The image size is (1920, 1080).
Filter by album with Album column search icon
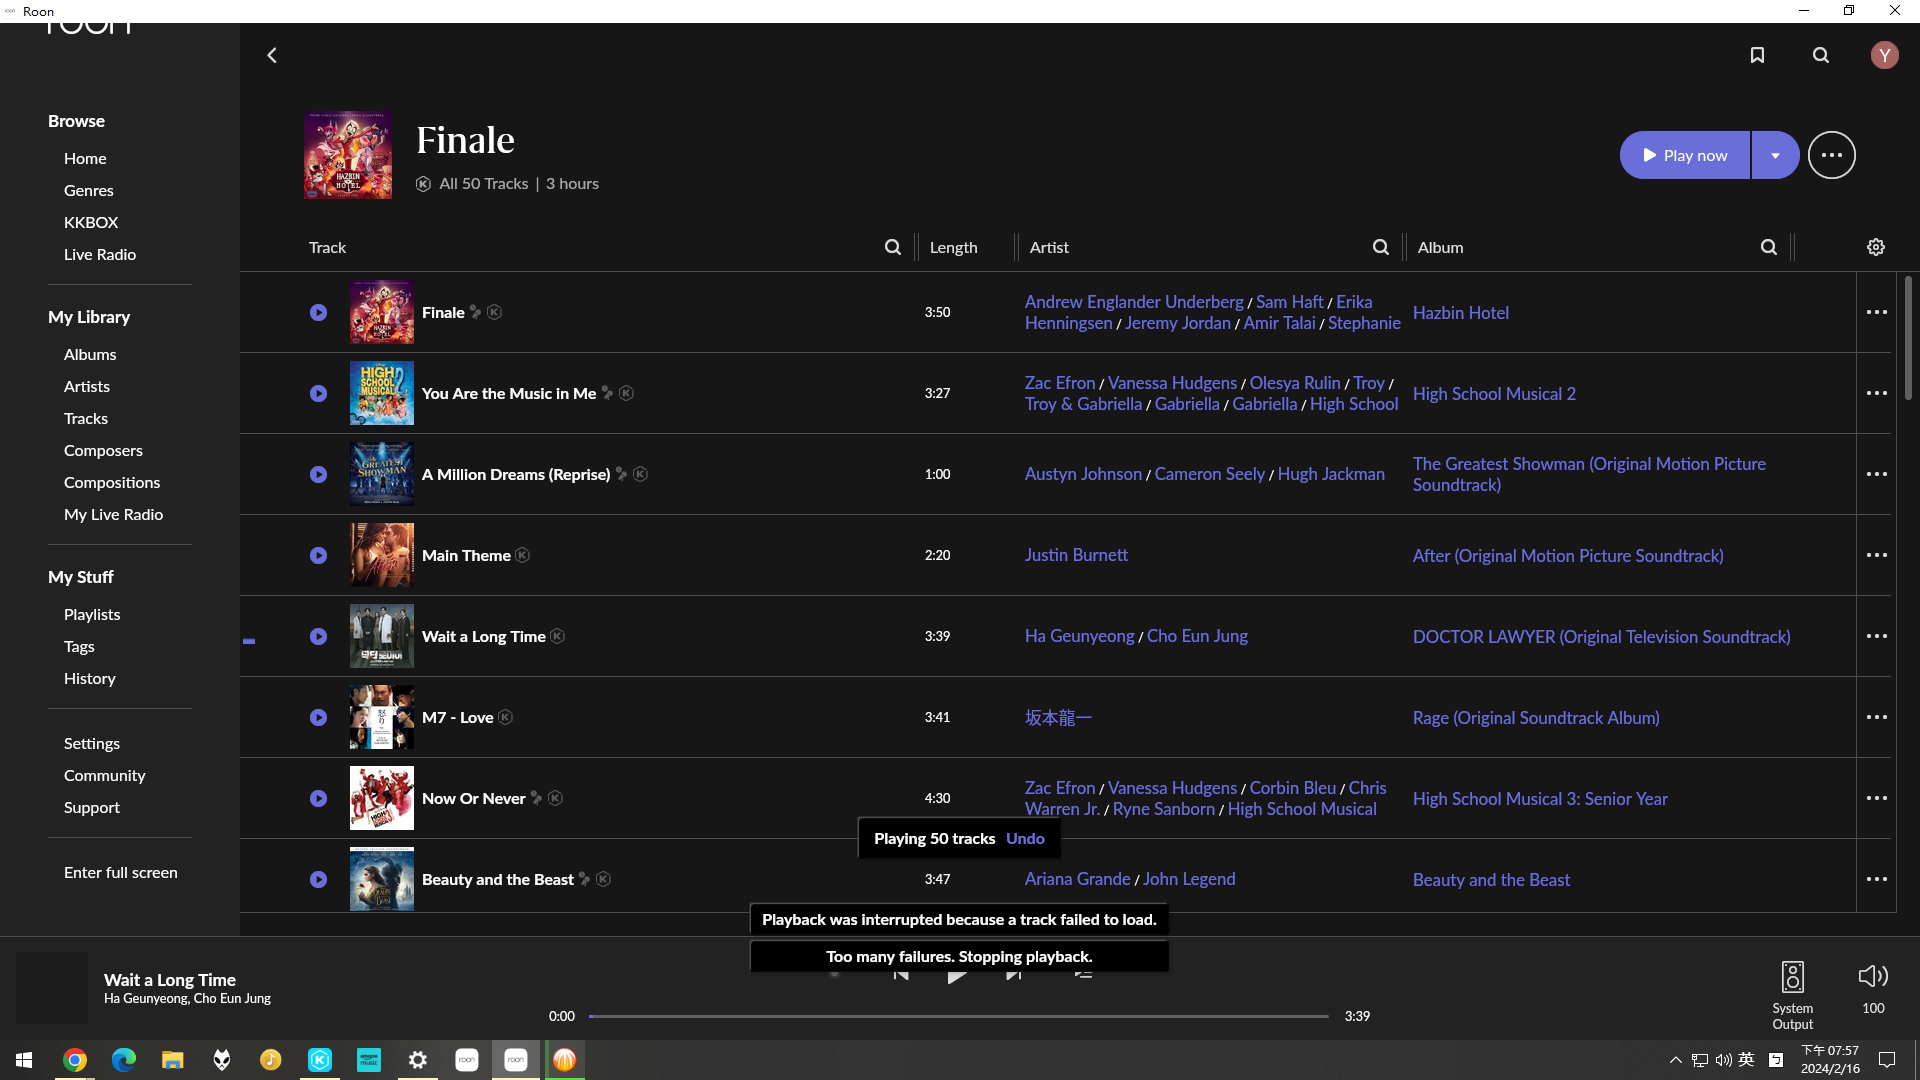tap(1768, 247)
